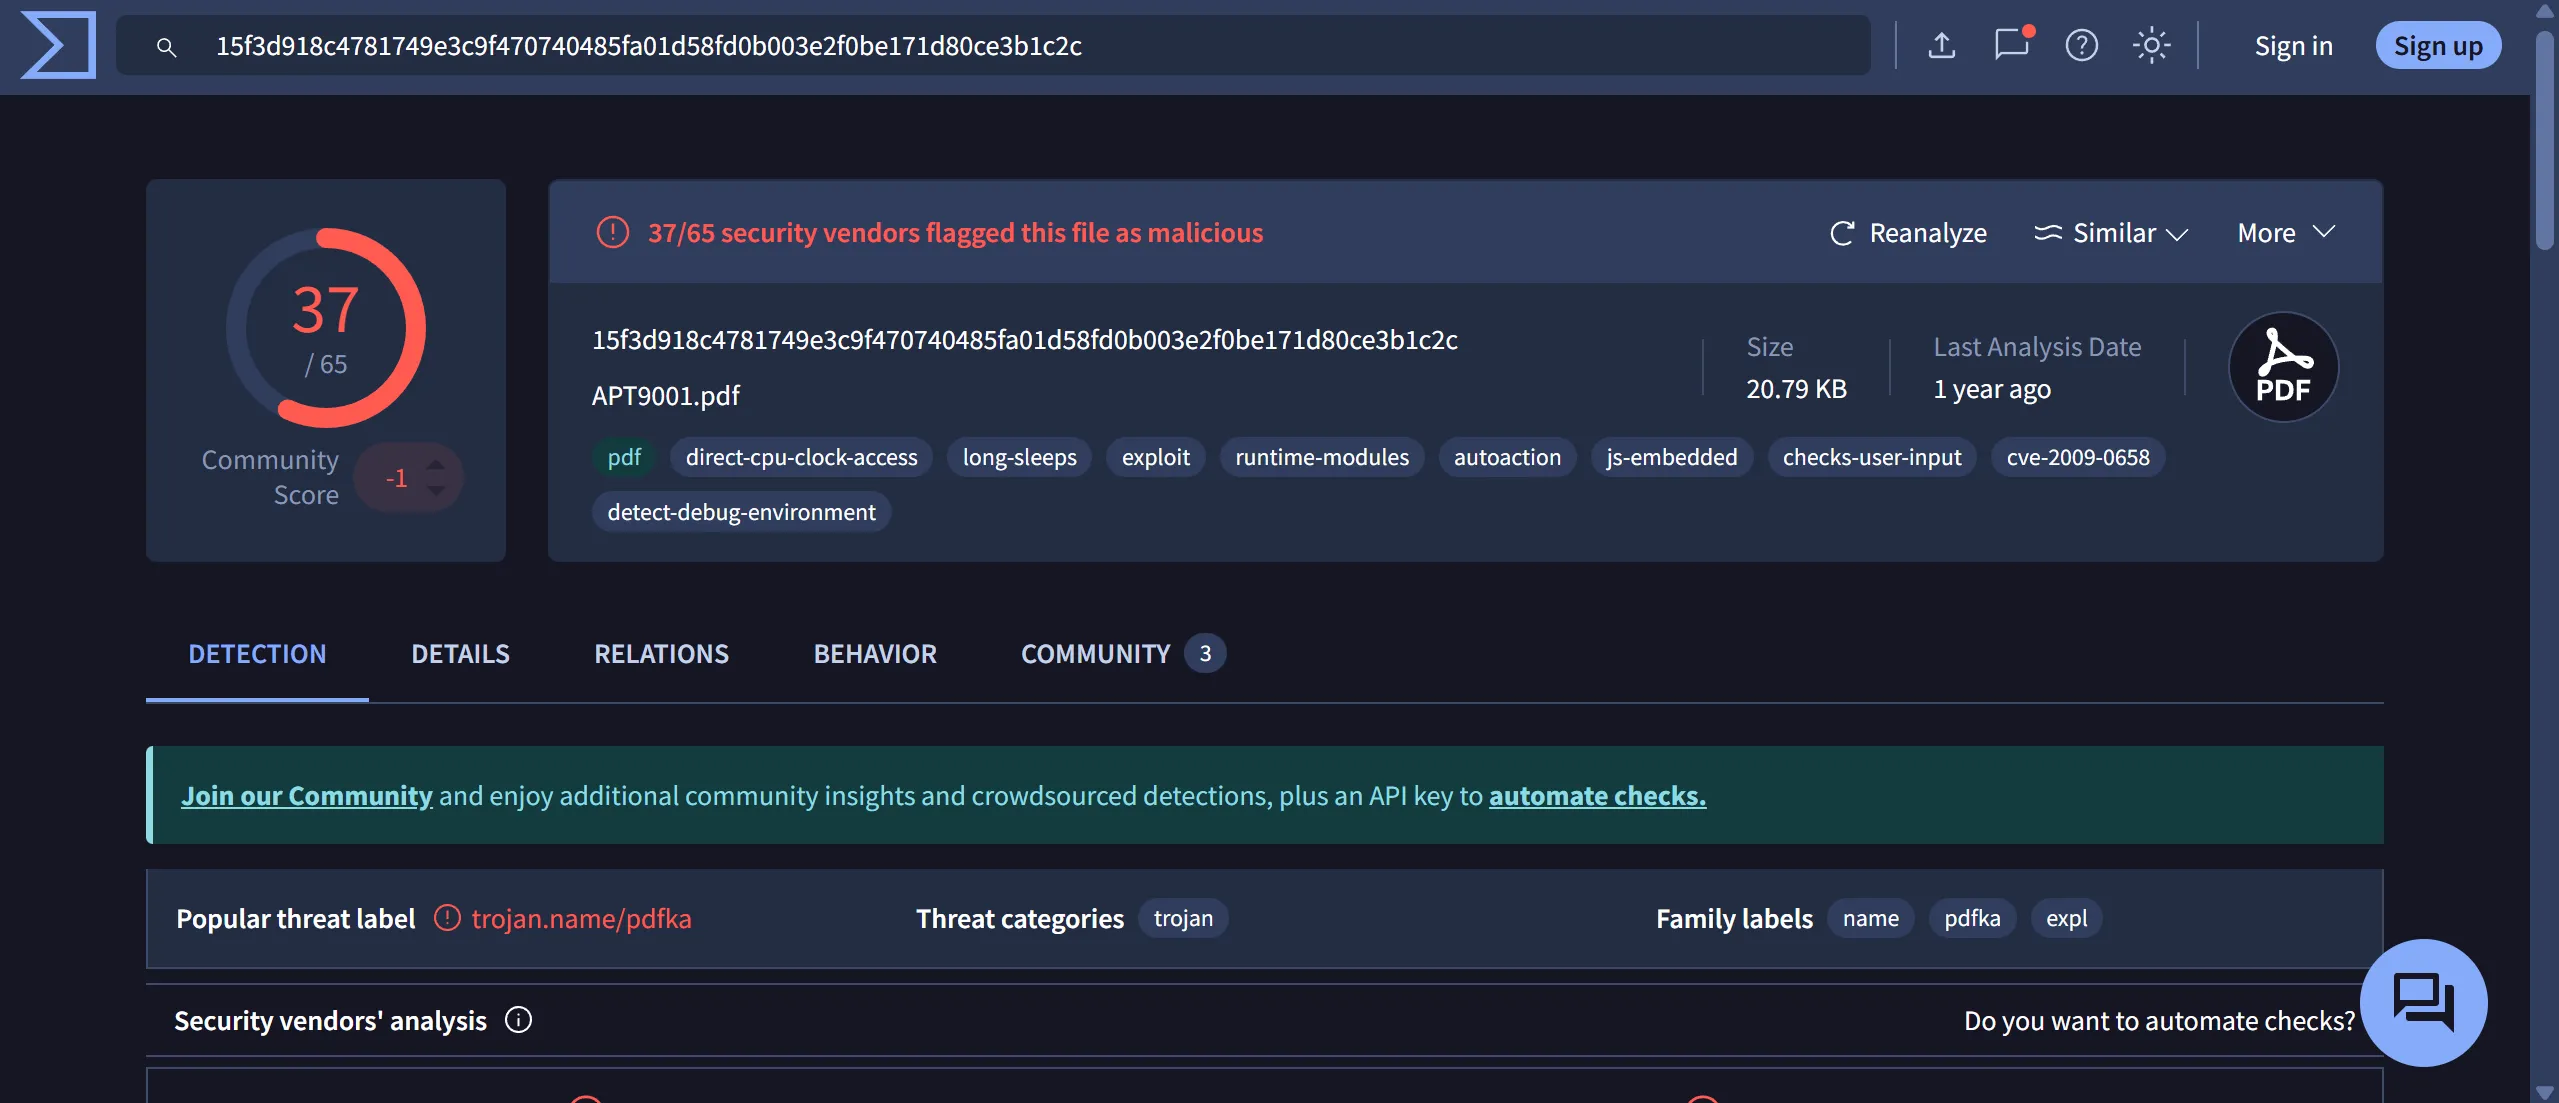Click the Join our Community link
This screenshot has height=1103, width=2559.
(306, 796)
